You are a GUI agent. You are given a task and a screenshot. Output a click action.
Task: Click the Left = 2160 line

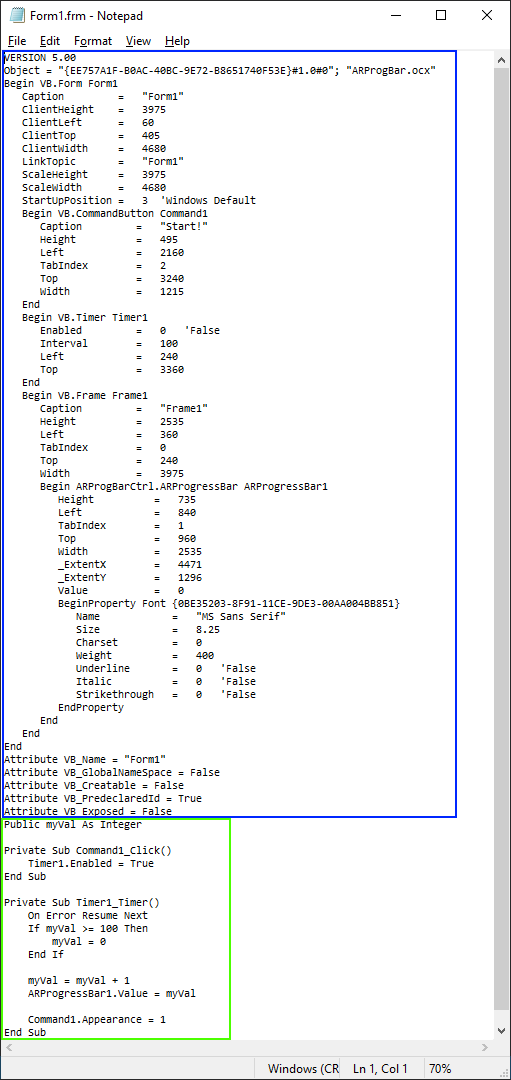coord(112,253)
